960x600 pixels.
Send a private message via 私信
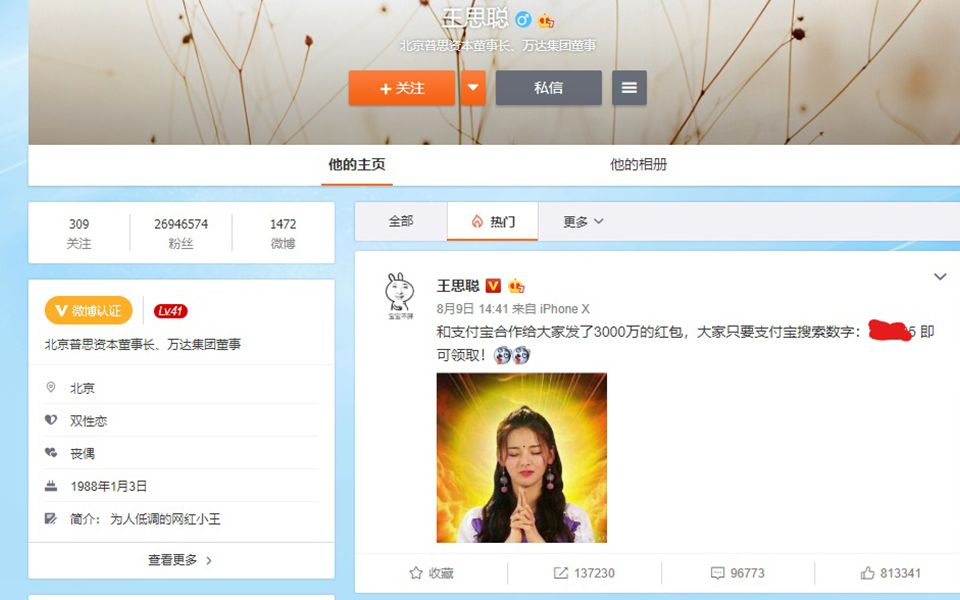click(x=549, y=88)
